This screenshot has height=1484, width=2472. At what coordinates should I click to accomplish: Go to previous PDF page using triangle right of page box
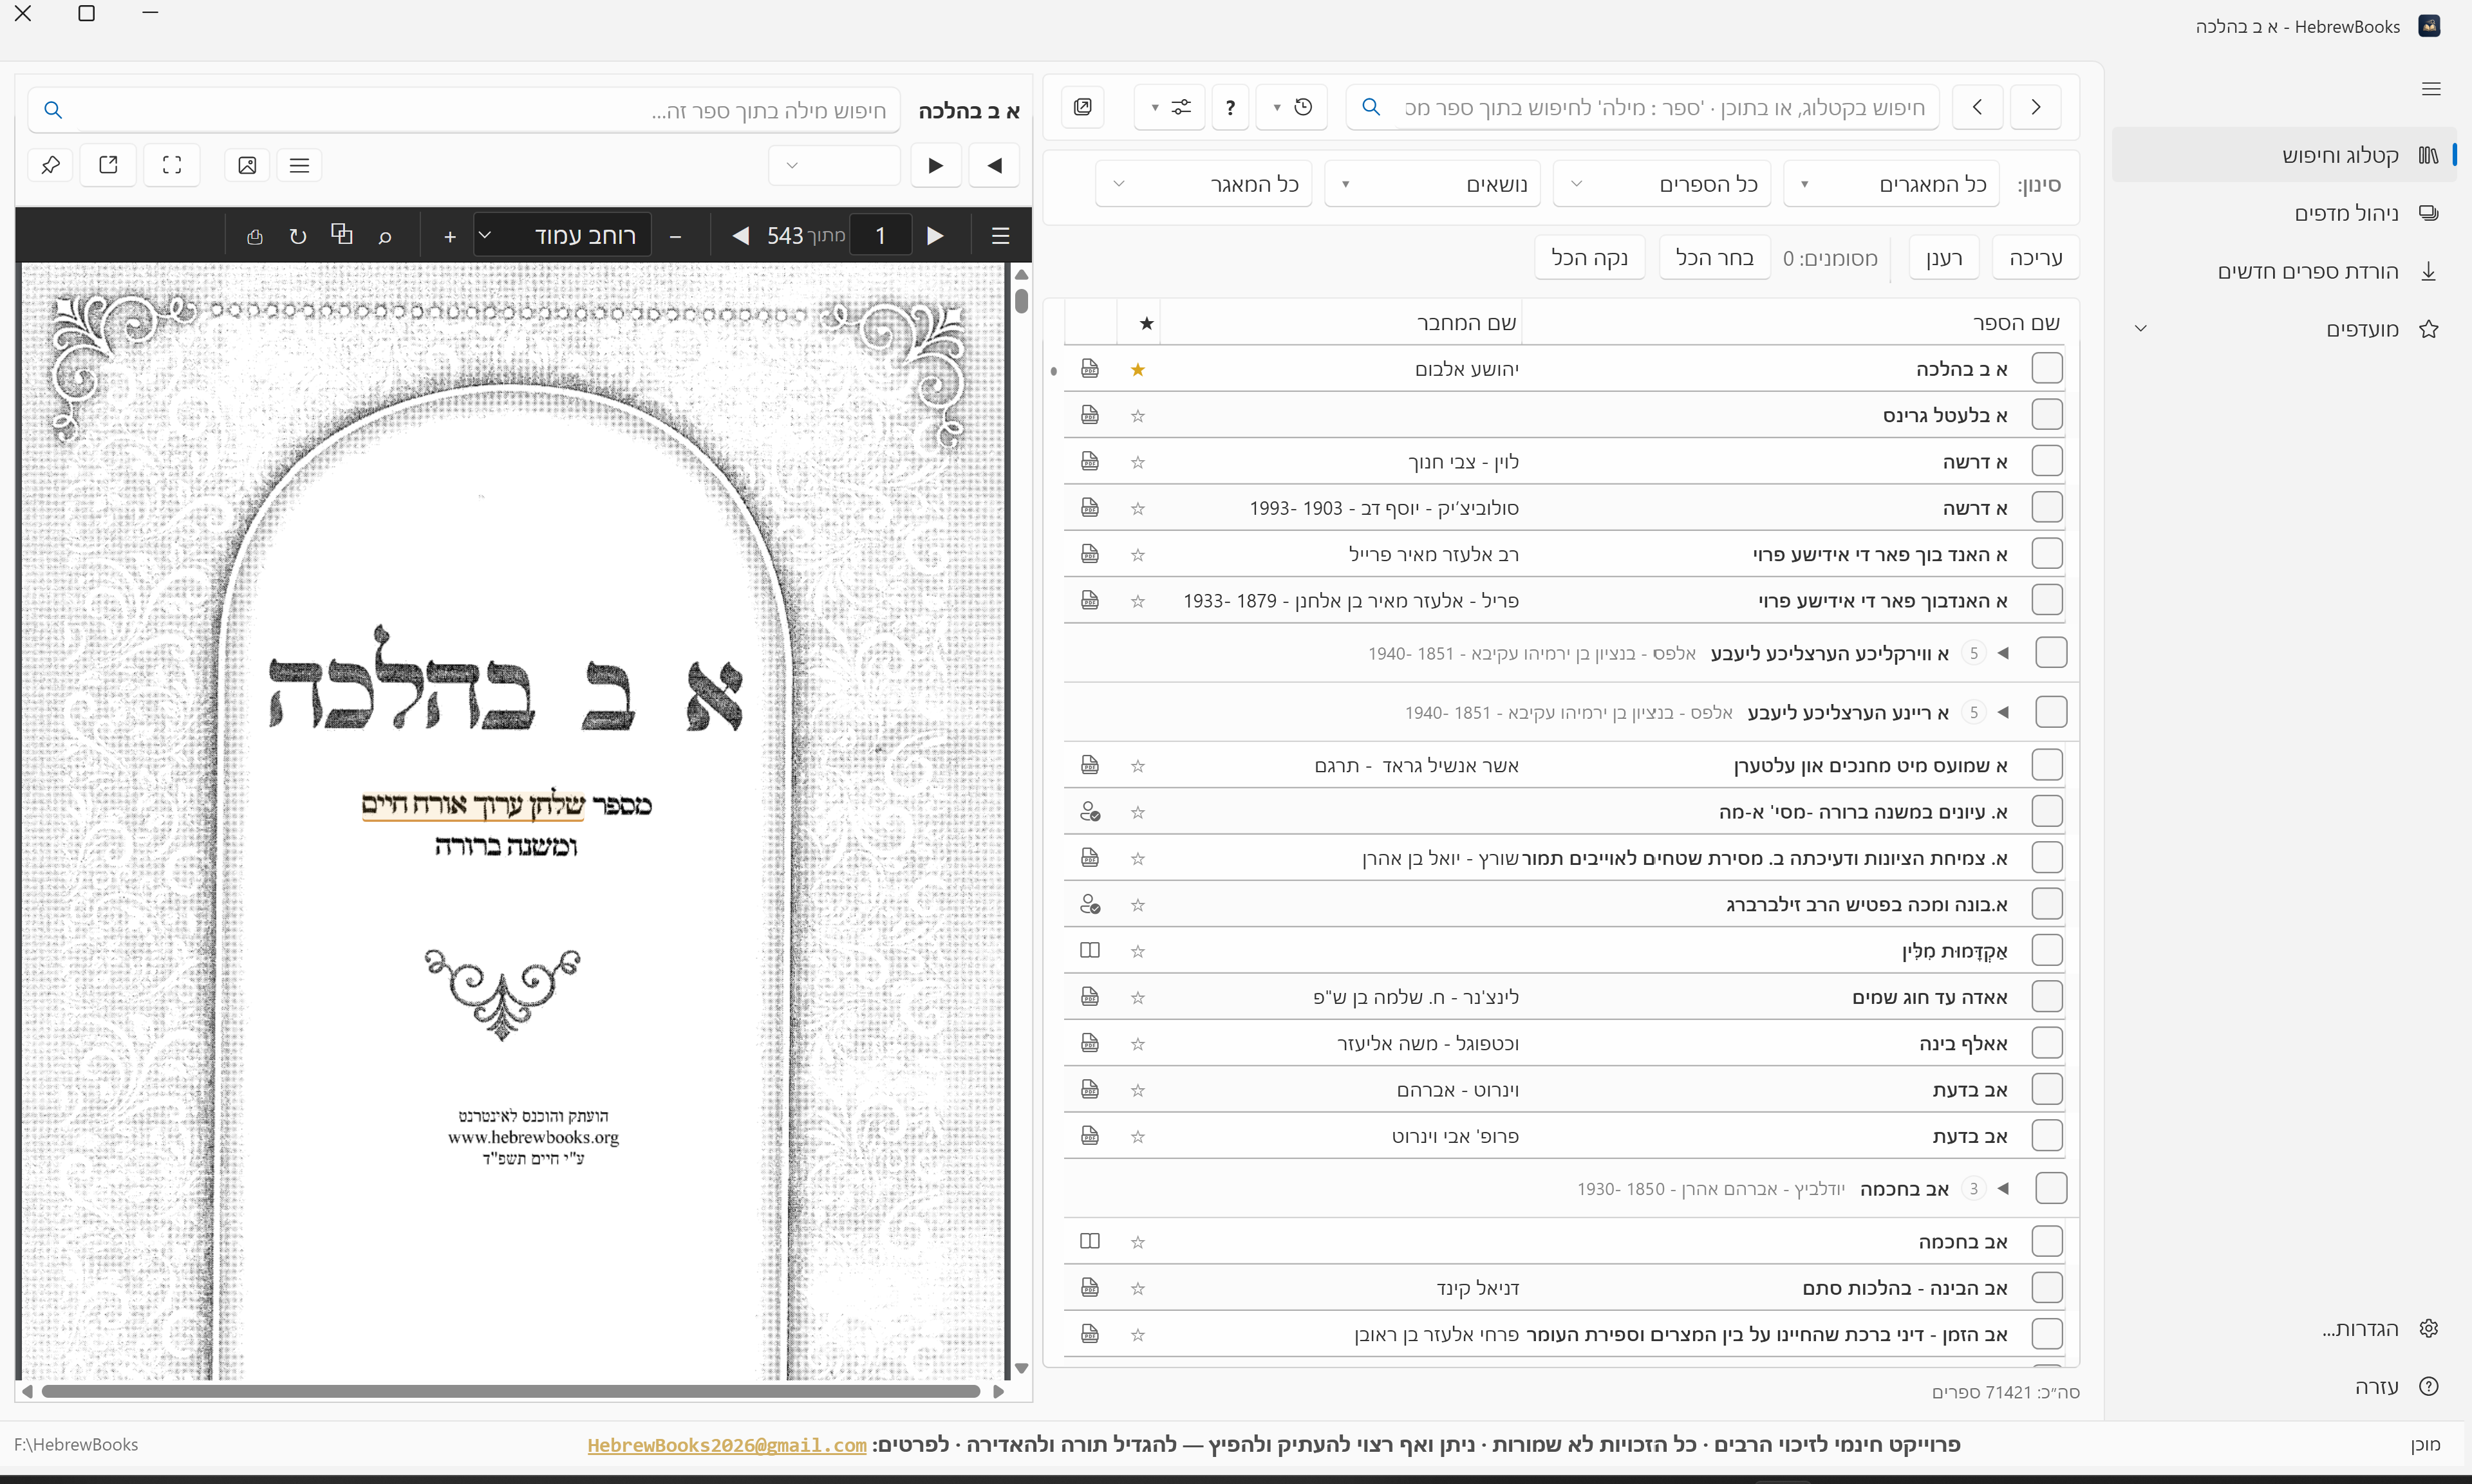click(x=935, y=236)
